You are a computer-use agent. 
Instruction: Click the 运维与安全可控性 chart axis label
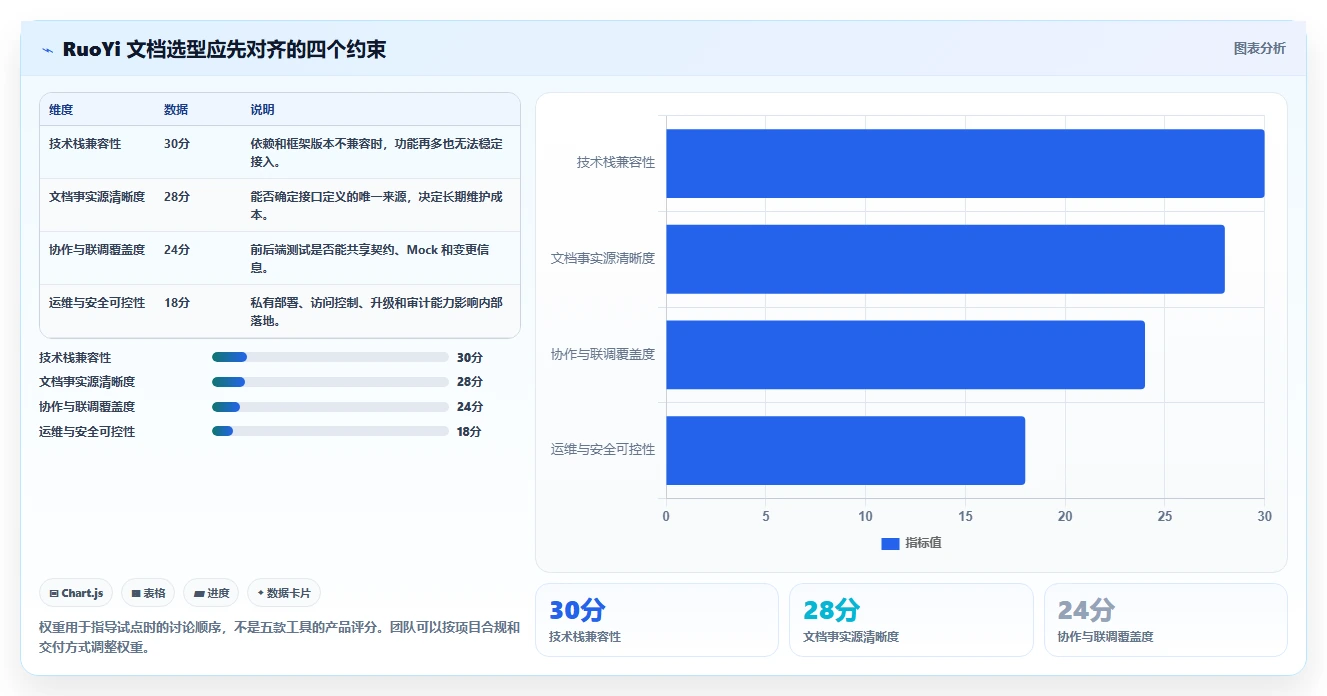[603, 450]
